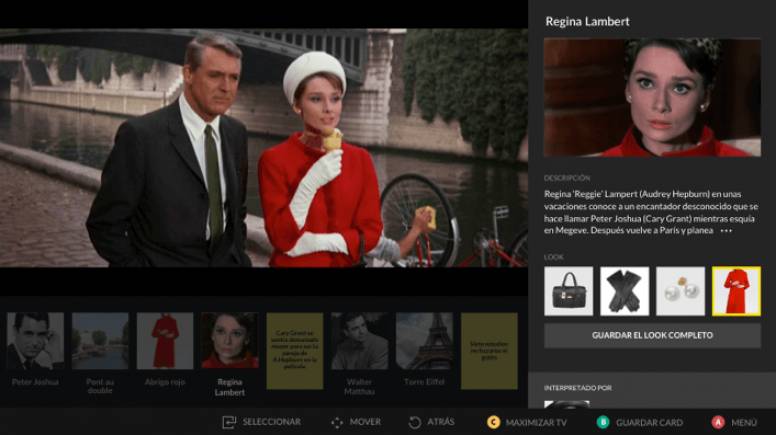Select the black handbag look item
This screenshot has width=776, height=435.
tap(568, 291)
